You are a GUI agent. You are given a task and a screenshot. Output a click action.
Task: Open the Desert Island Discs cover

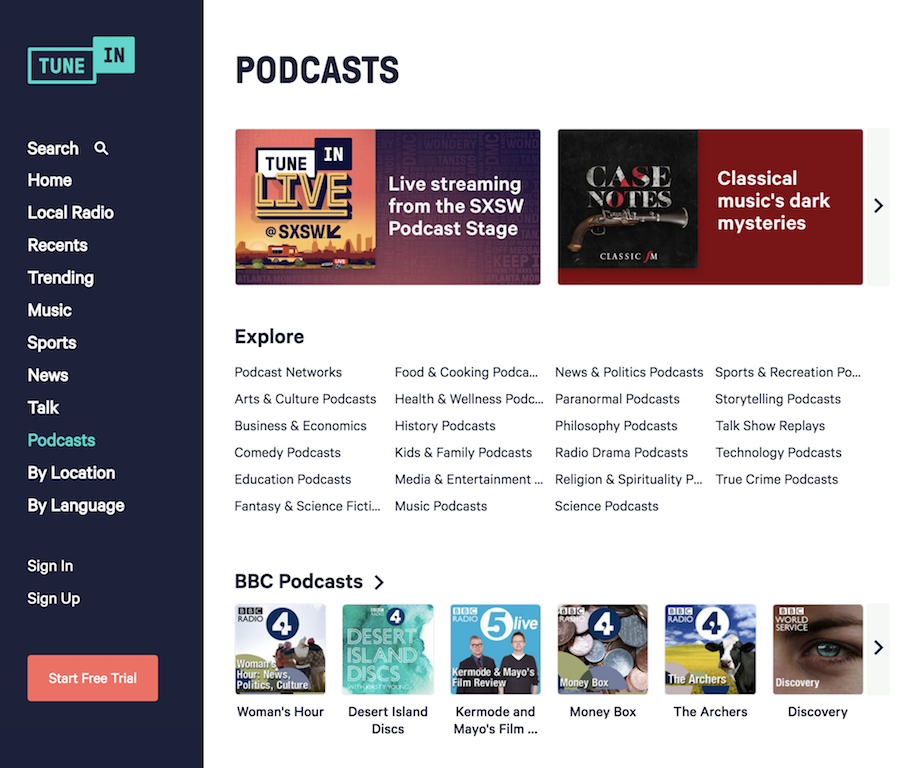388,649
